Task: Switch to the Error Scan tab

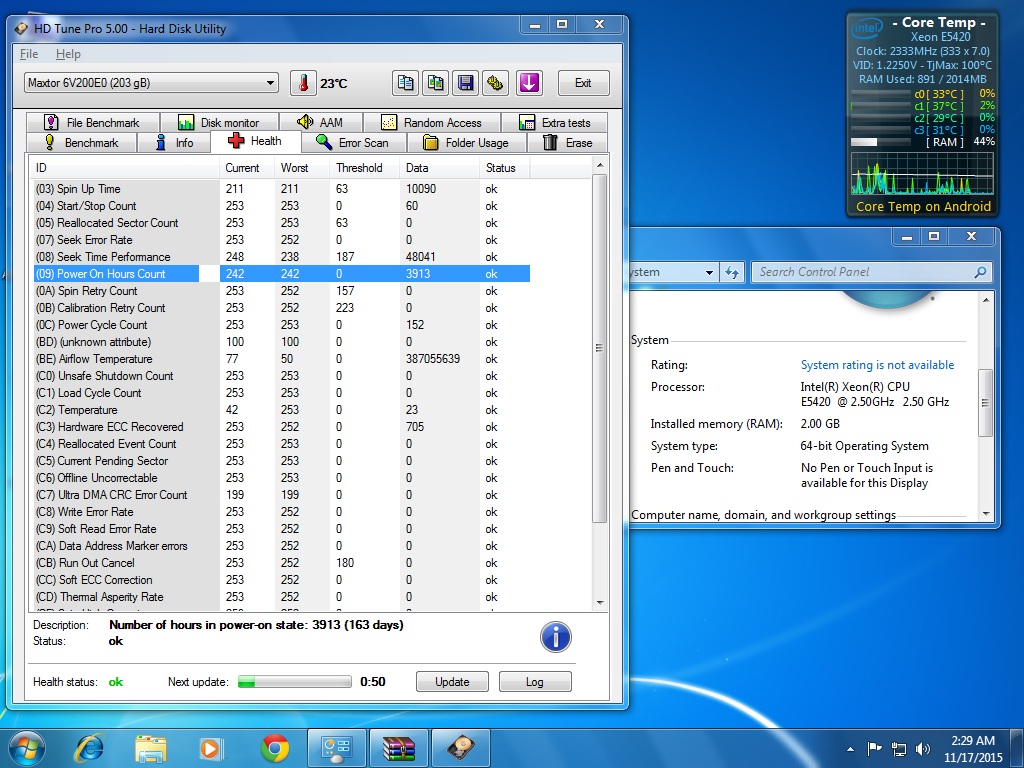Action: (351, 143)
